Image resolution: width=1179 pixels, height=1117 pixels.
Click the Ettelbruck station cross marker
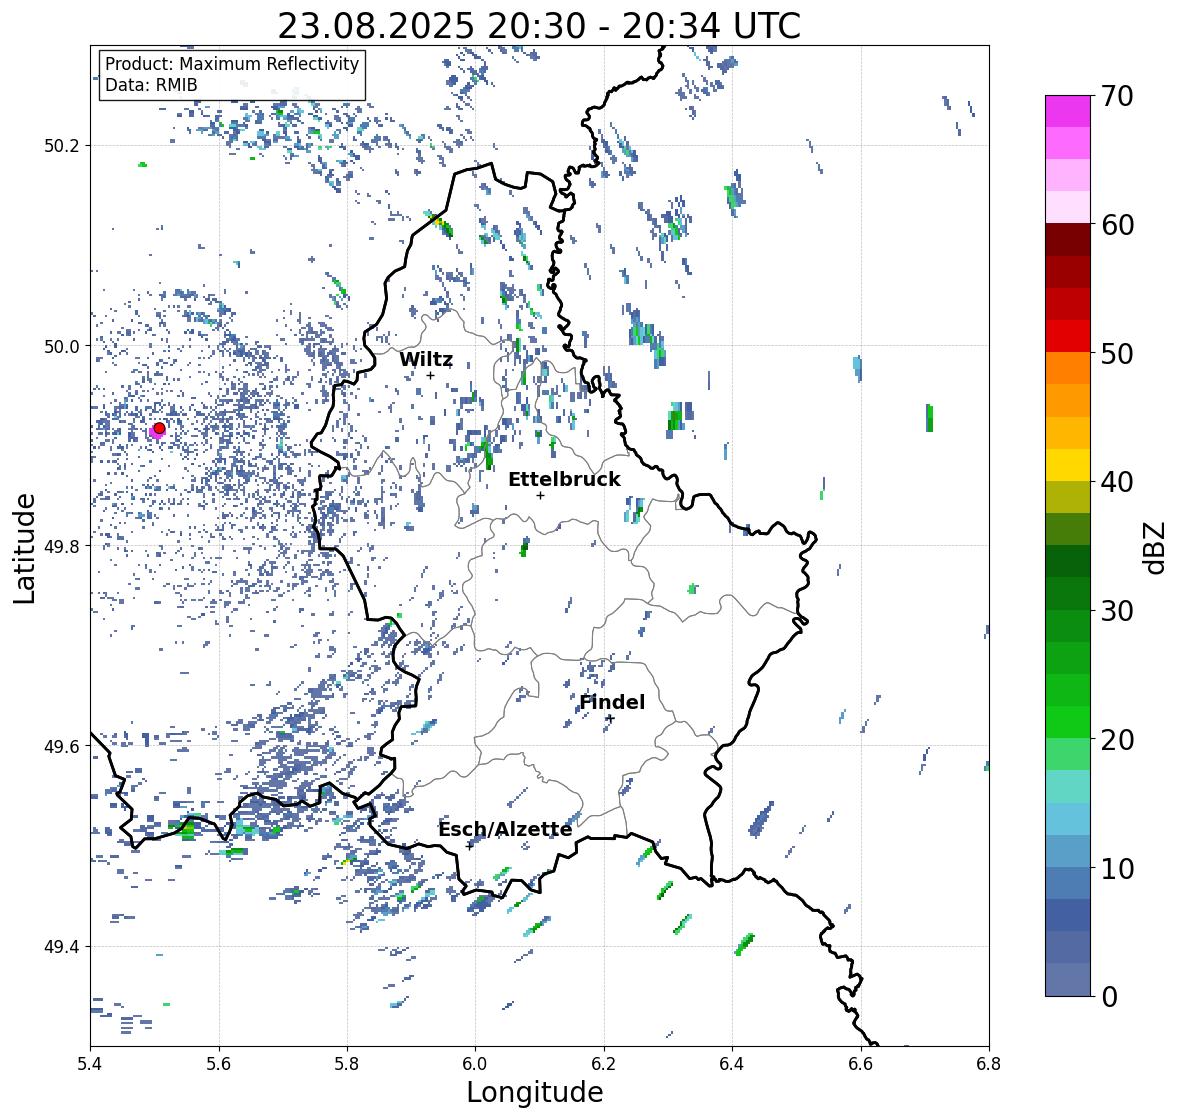[x=540, y=495]
